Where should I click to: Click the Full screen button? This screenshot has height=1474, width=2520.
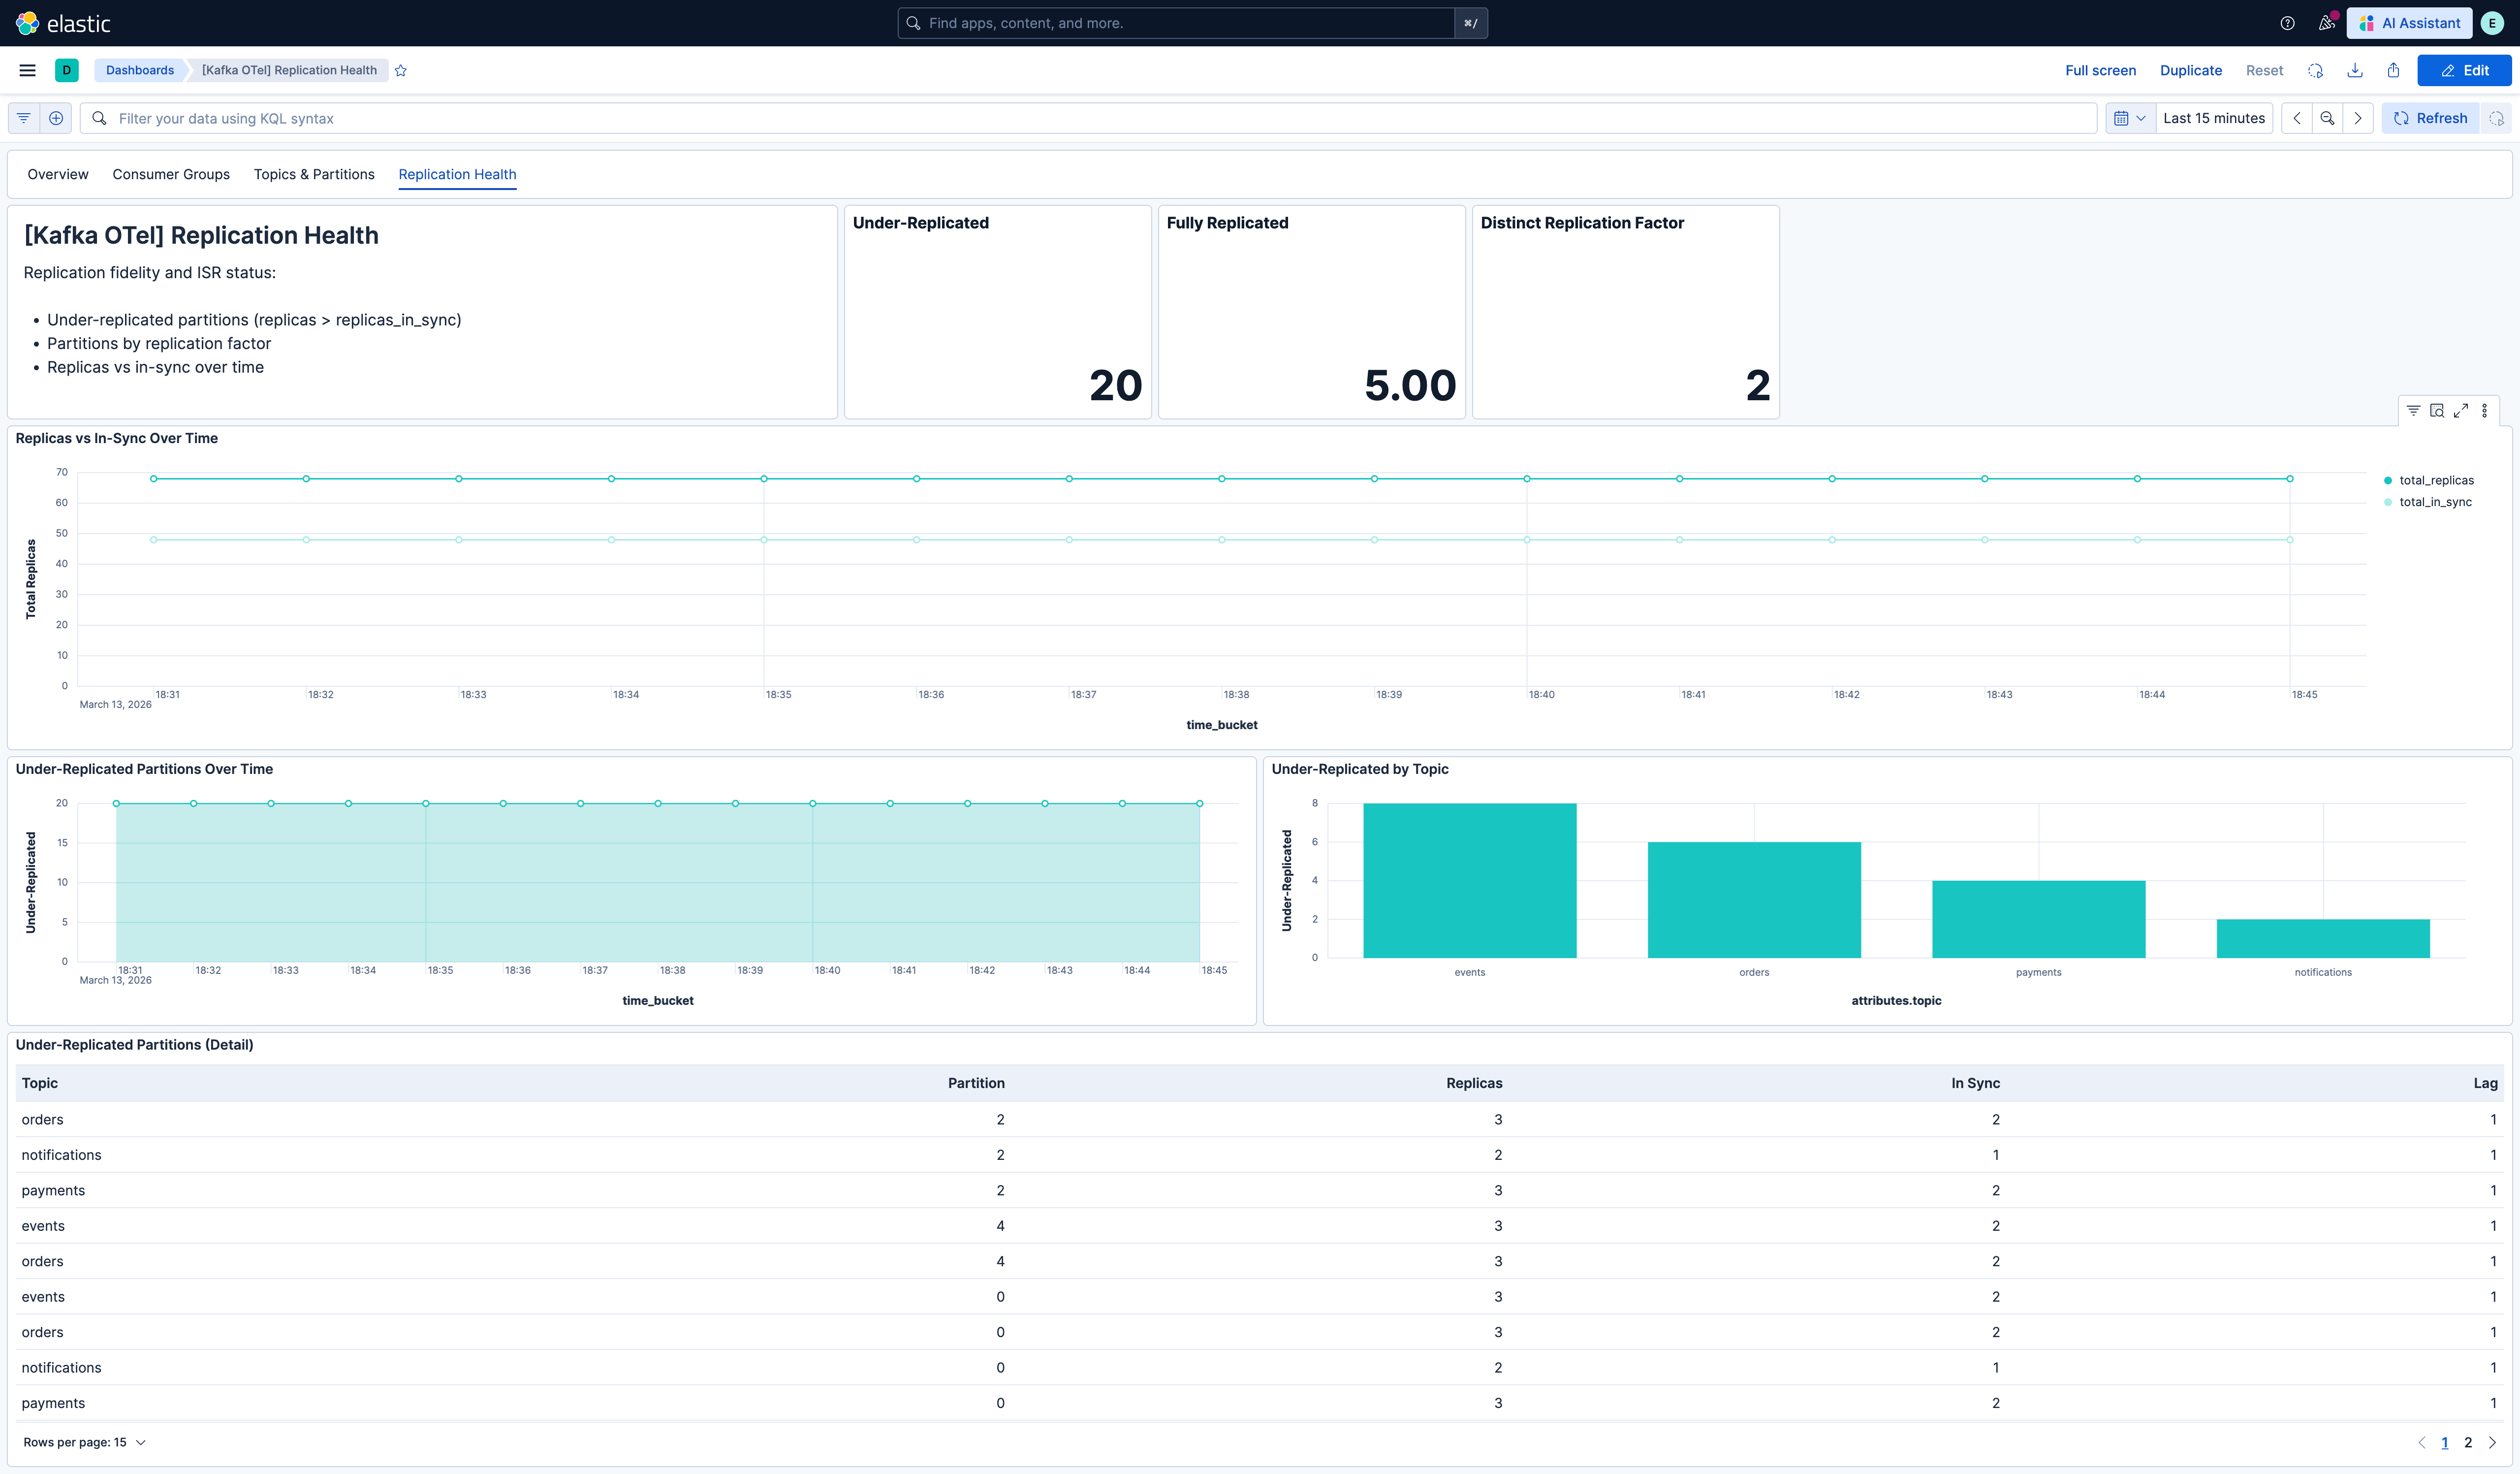click(x=2100, y=70)
